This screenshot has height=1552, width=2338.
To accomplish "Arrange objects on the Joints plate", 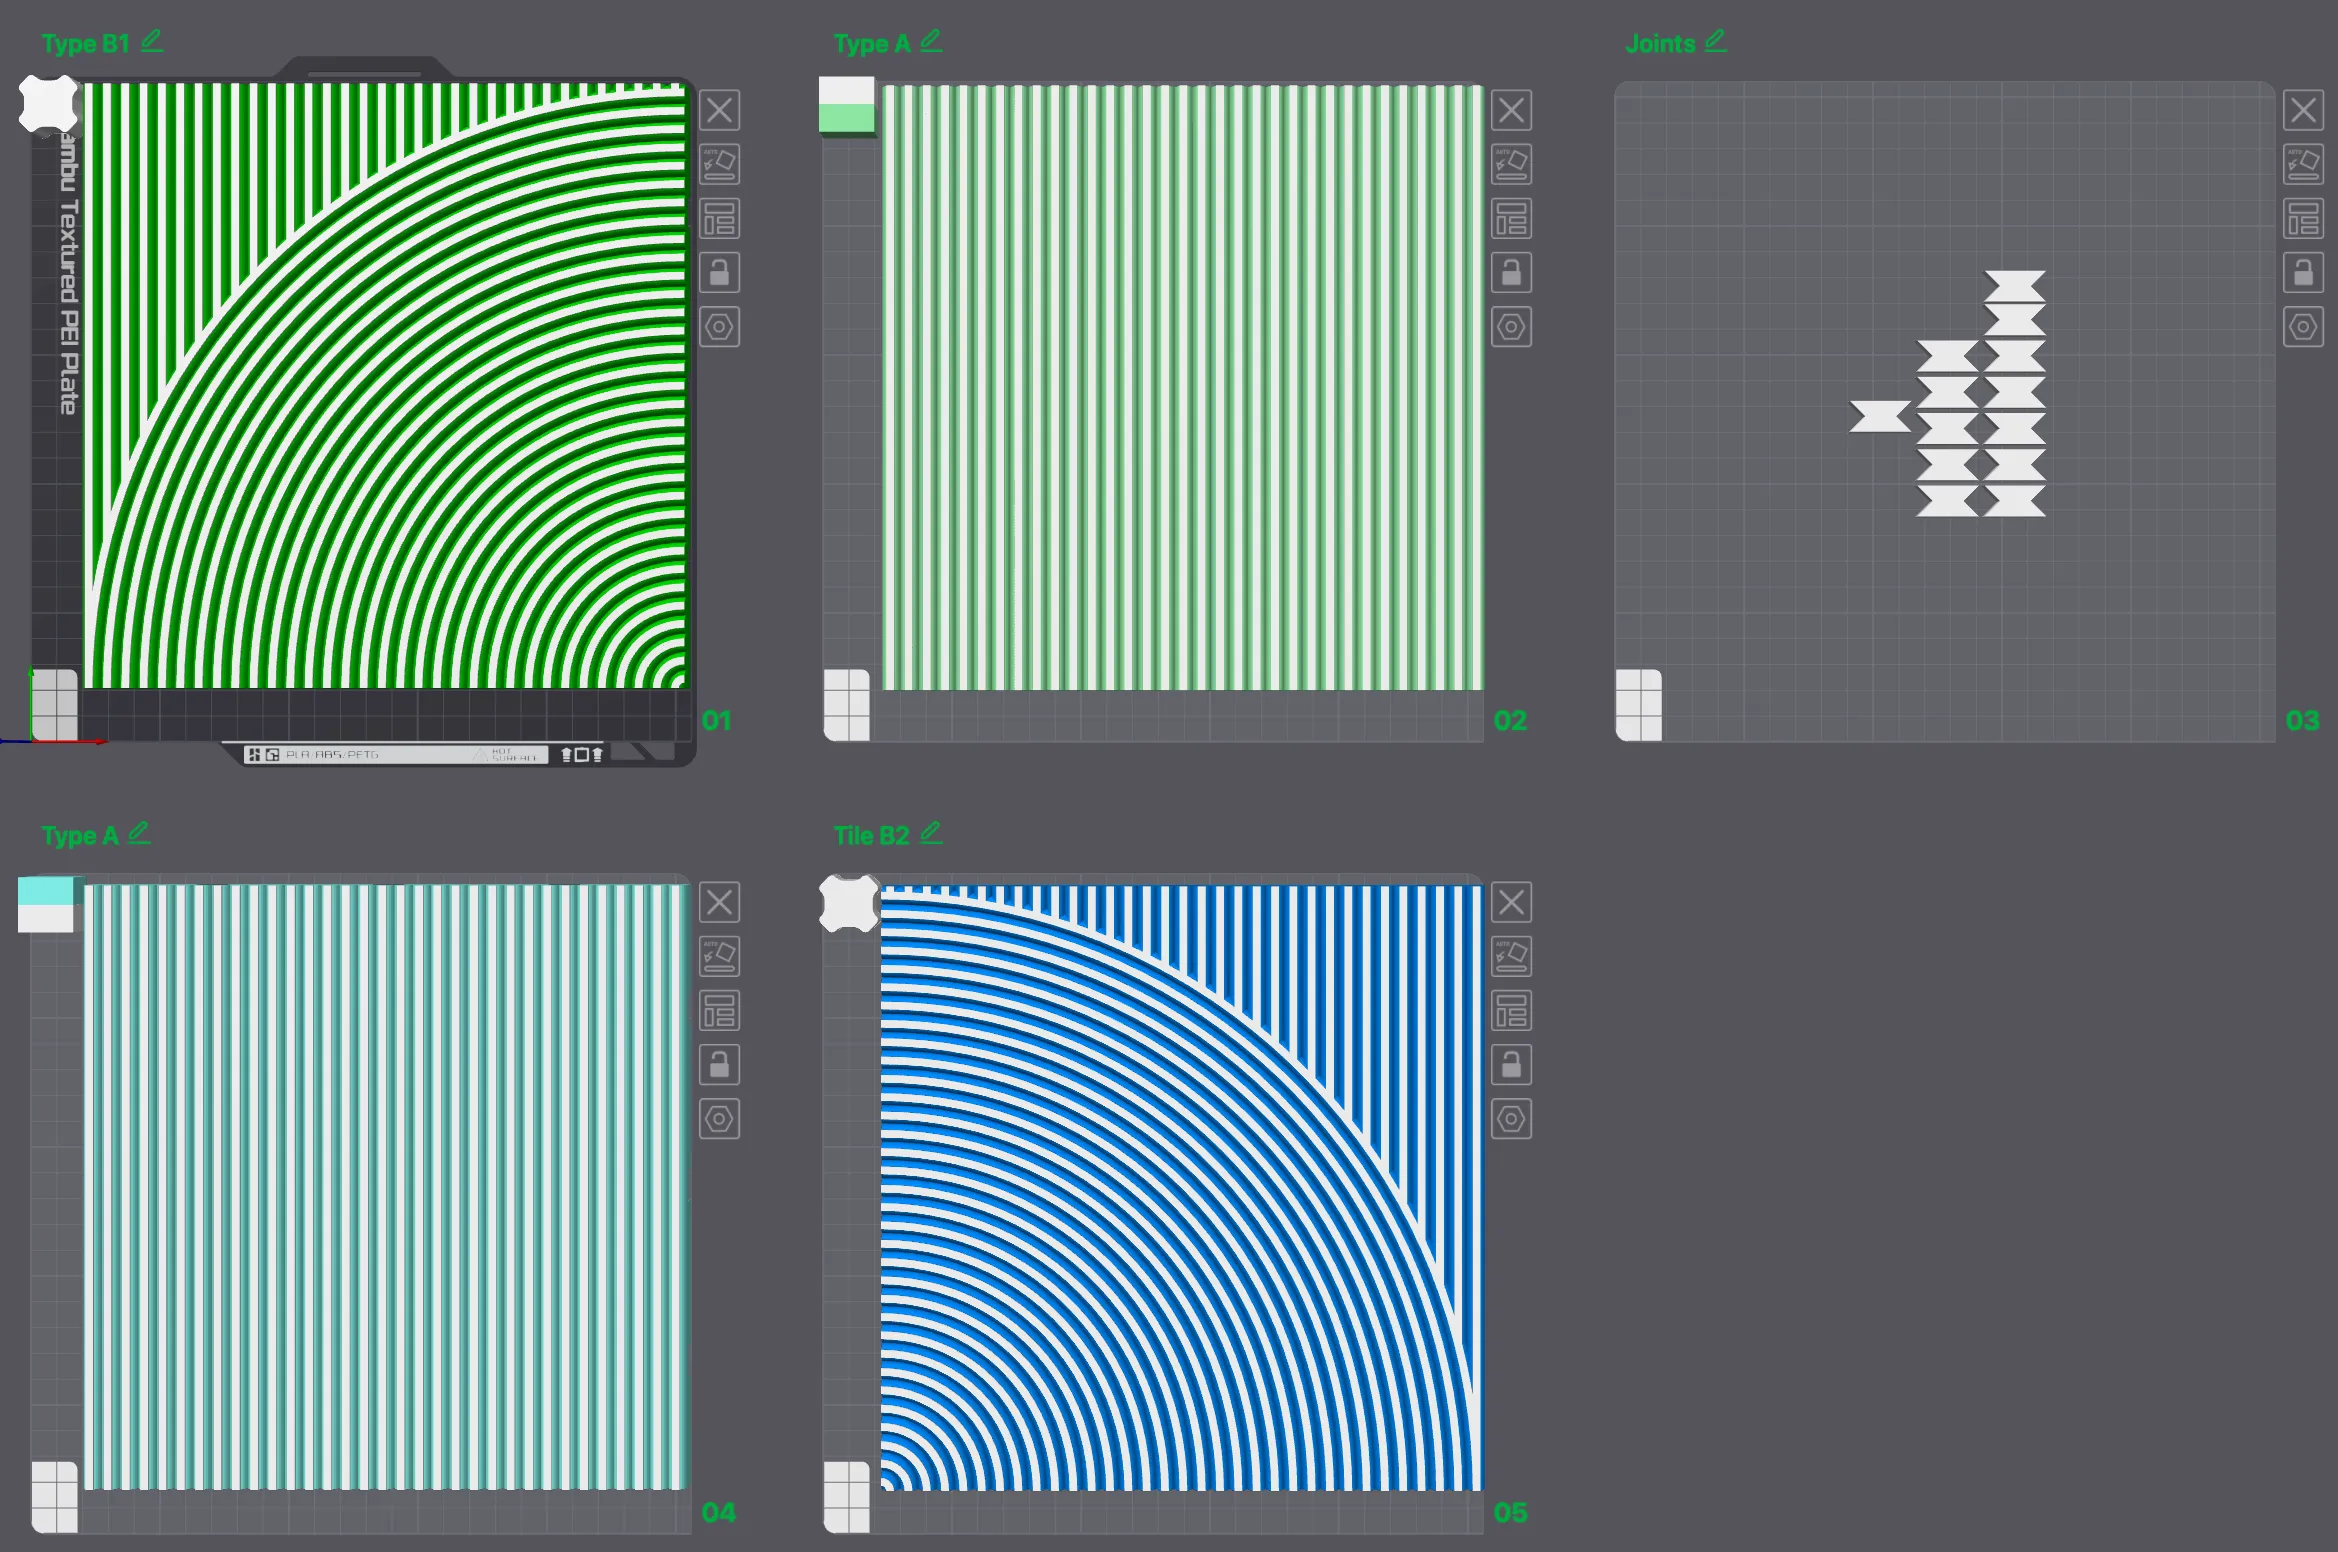I will 2303,218.
